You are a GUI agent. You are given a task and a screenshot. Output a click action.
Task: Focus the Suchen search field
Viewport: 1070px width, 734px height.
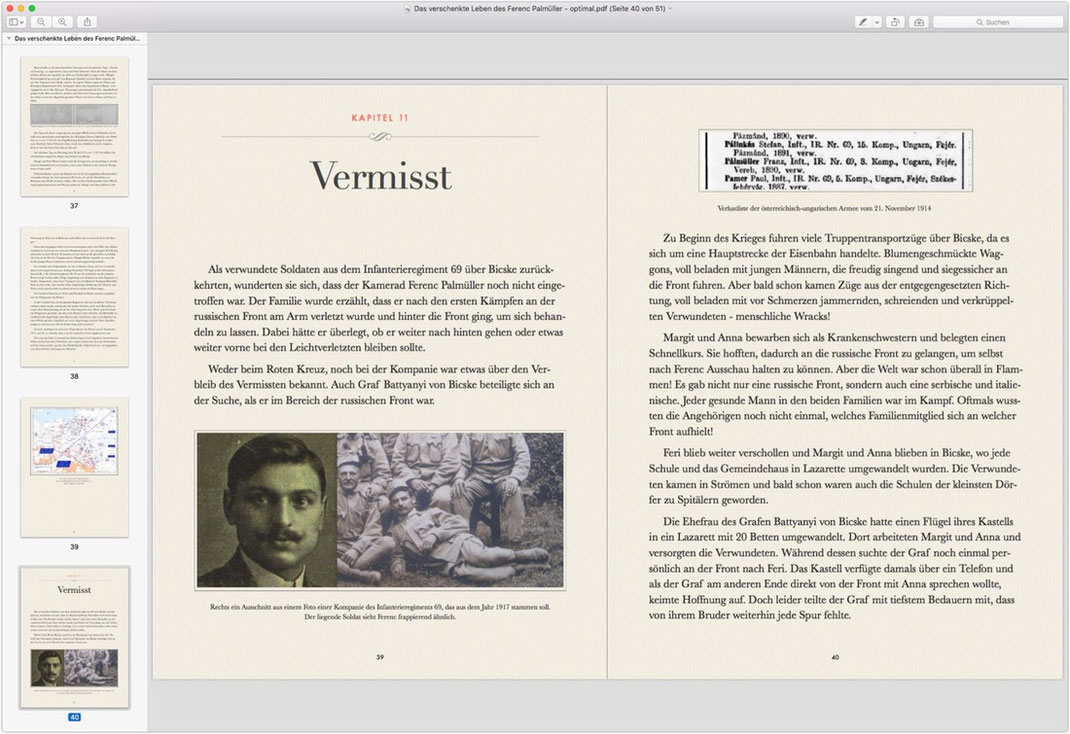[998, 22]
